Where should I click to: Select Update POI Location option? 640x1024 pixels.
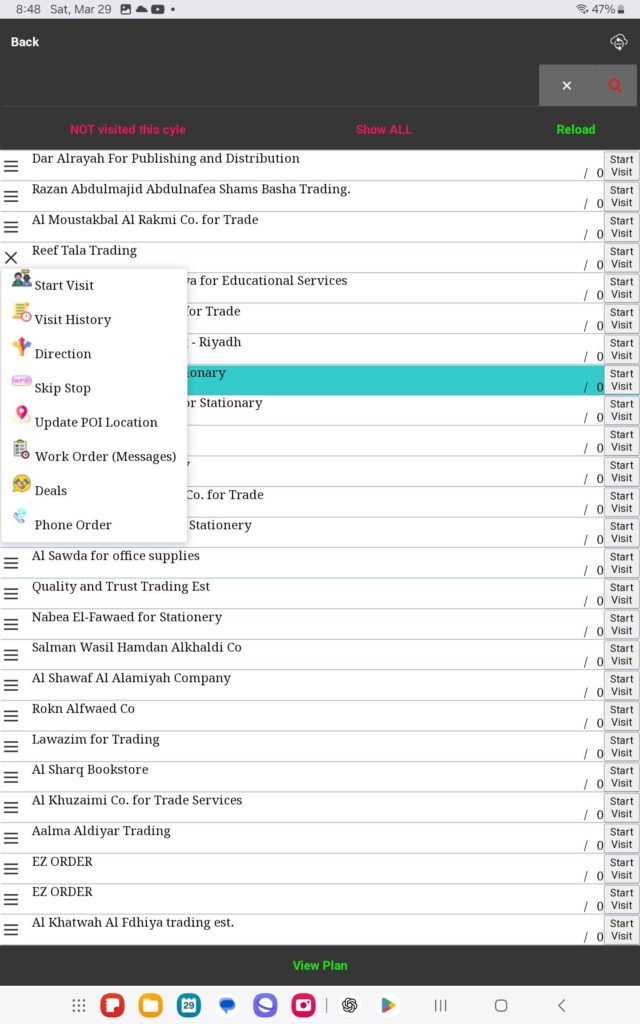[x=95, y=422]
